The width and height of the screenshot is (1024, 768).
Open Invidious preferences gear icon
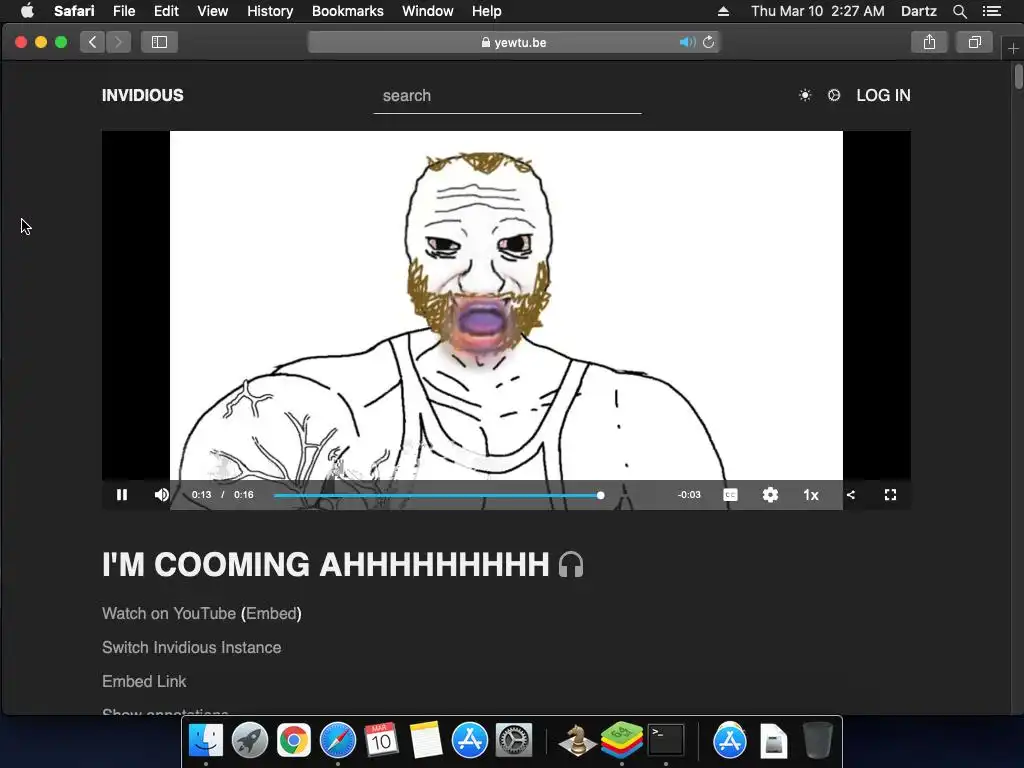(834, 95)
